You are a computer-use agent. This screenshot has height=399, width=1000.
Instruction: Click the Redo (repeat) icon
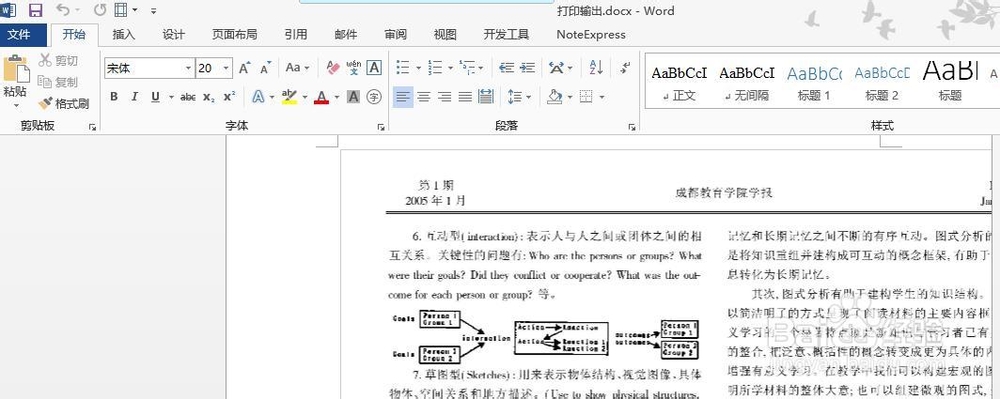[x=99, y=10]
